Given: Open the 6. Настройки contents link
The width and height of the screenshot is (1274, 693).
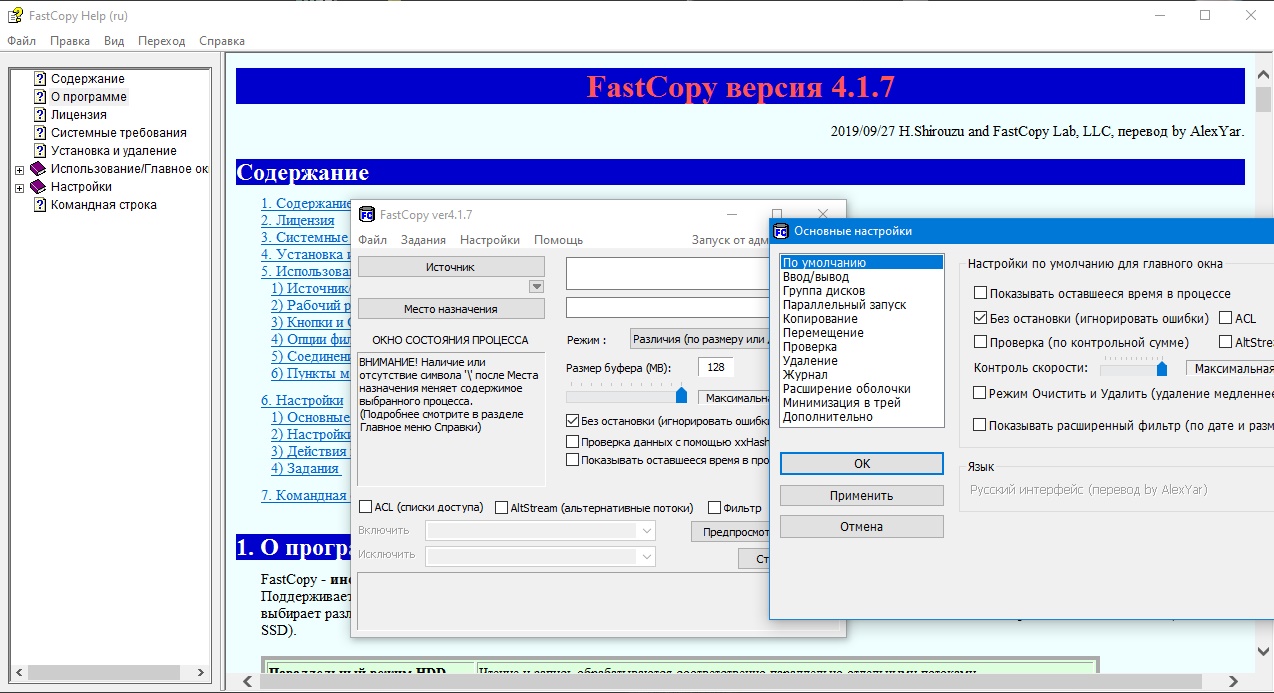Looking at the screenshot, I should (x=302, y=401).
